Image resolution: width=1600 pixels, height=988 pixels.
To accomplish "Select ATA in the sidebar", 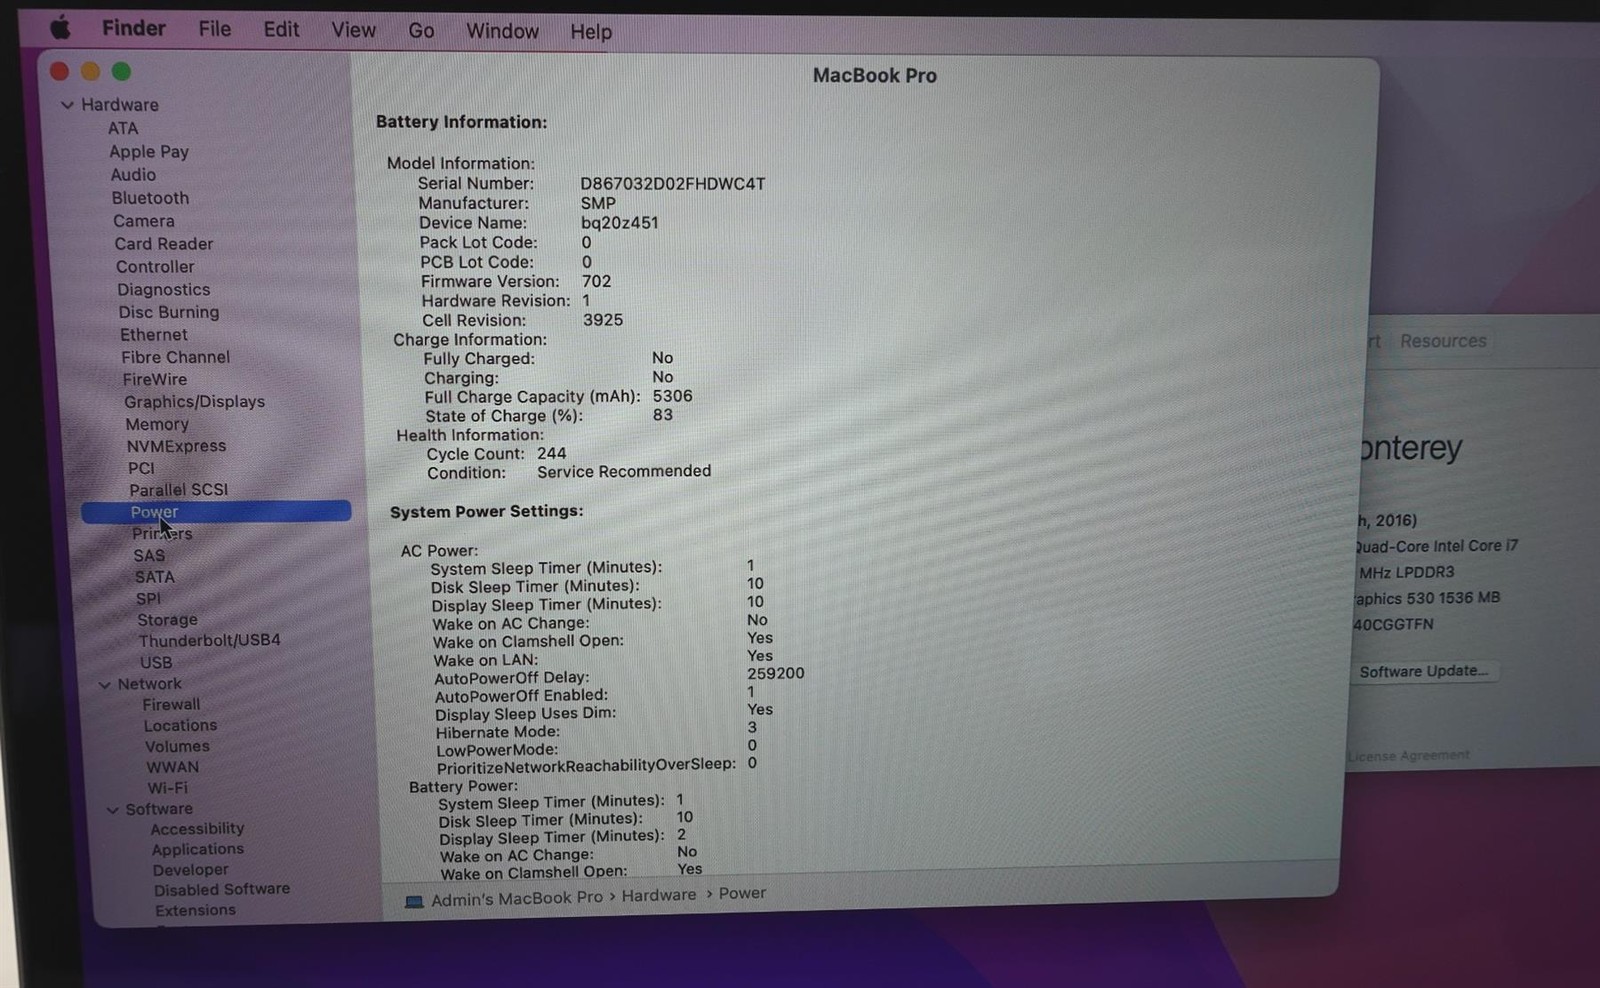I will (123, 128).
